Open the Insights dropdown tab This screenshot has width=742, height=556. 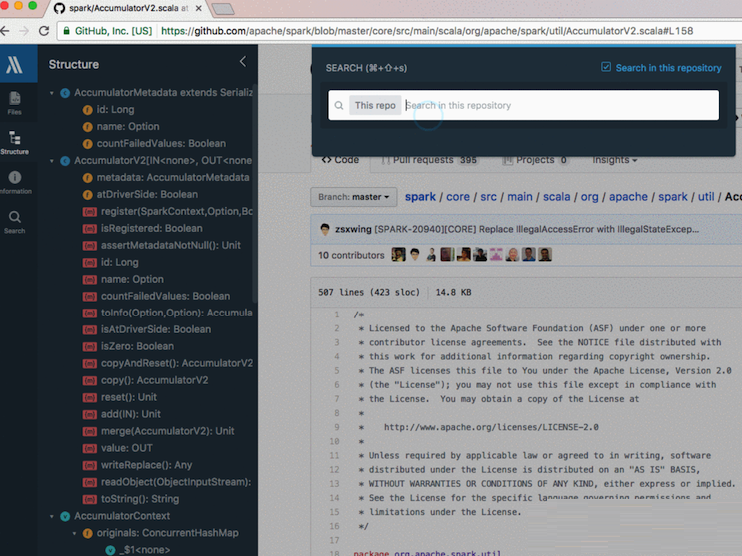tap(614, 160)
